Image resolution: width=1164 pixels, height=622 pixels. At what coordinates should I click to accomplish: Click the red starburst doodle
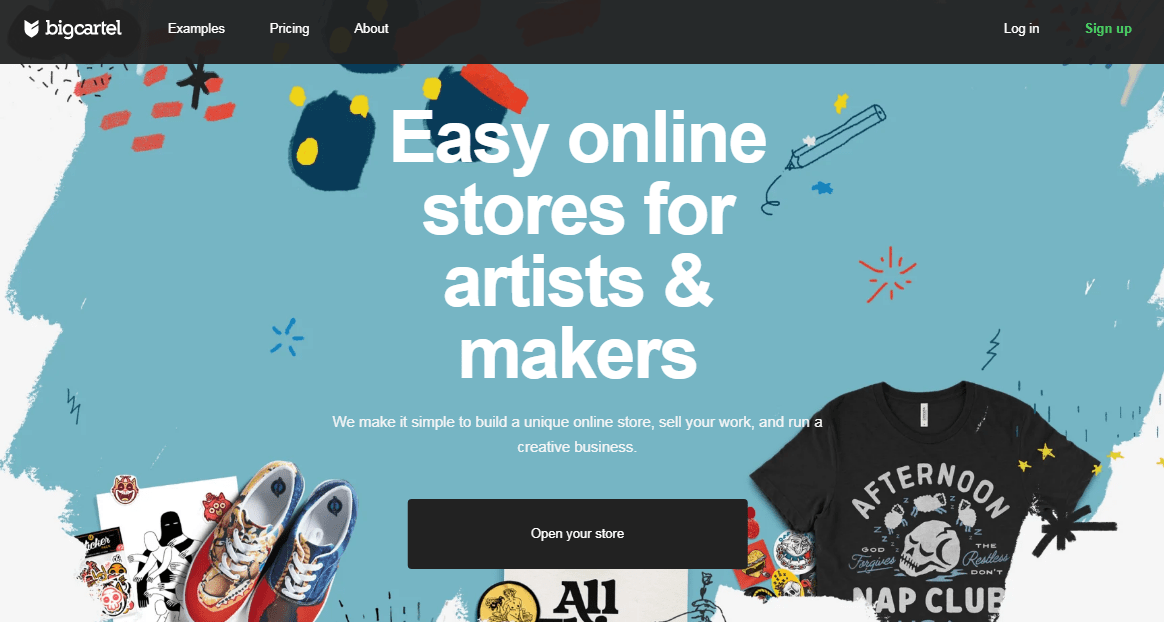(x=887, y=275)
